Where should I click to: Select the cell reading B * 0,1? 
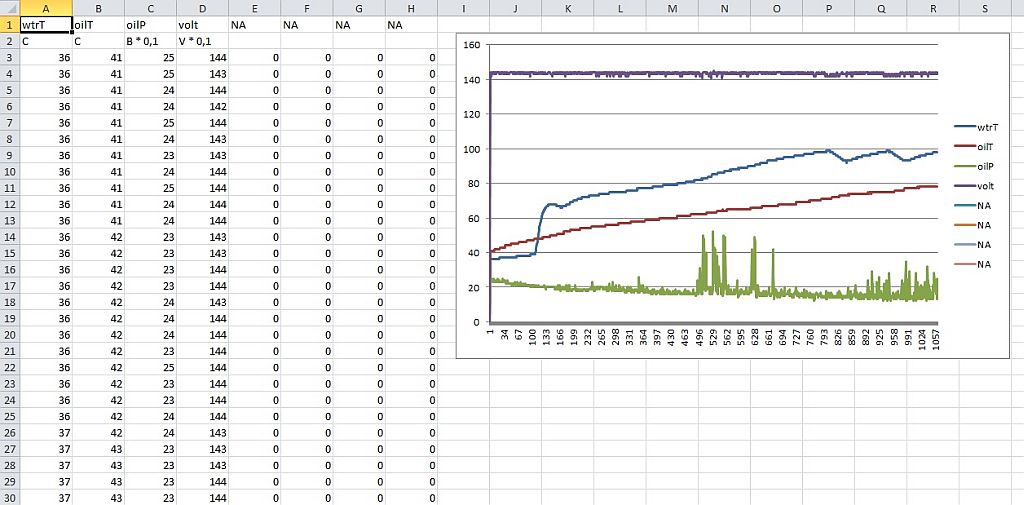(150, 41)
